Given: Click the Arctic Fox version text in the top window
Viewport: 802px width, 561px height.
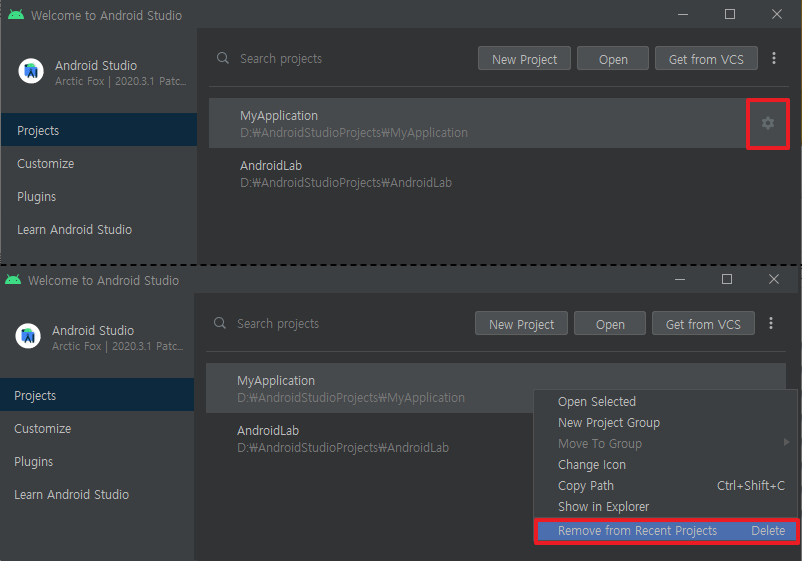Looking at the screenshot, I should (120, 81).
